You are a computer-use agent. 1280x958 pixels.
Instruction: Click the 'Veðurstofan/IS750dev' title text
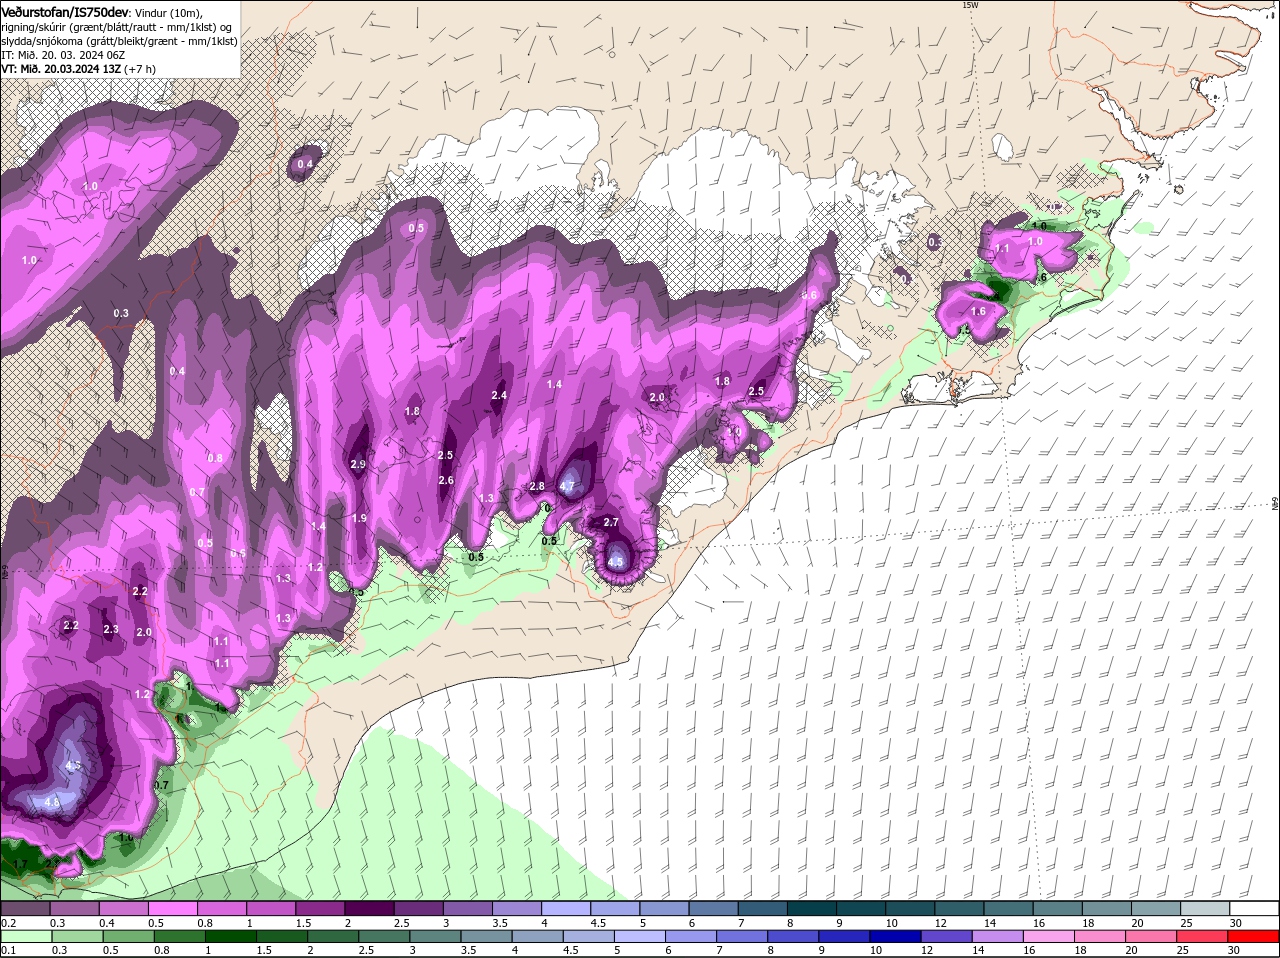coord(64,11)
